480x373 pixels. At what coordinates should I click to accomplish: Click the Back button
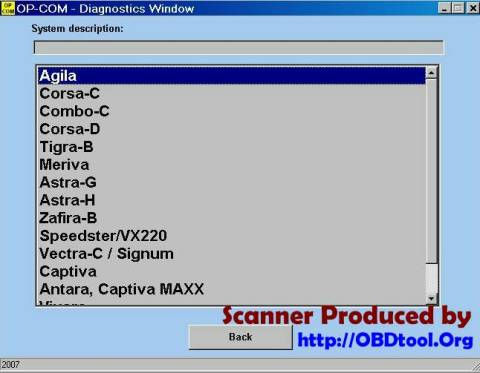coord(240,337)
